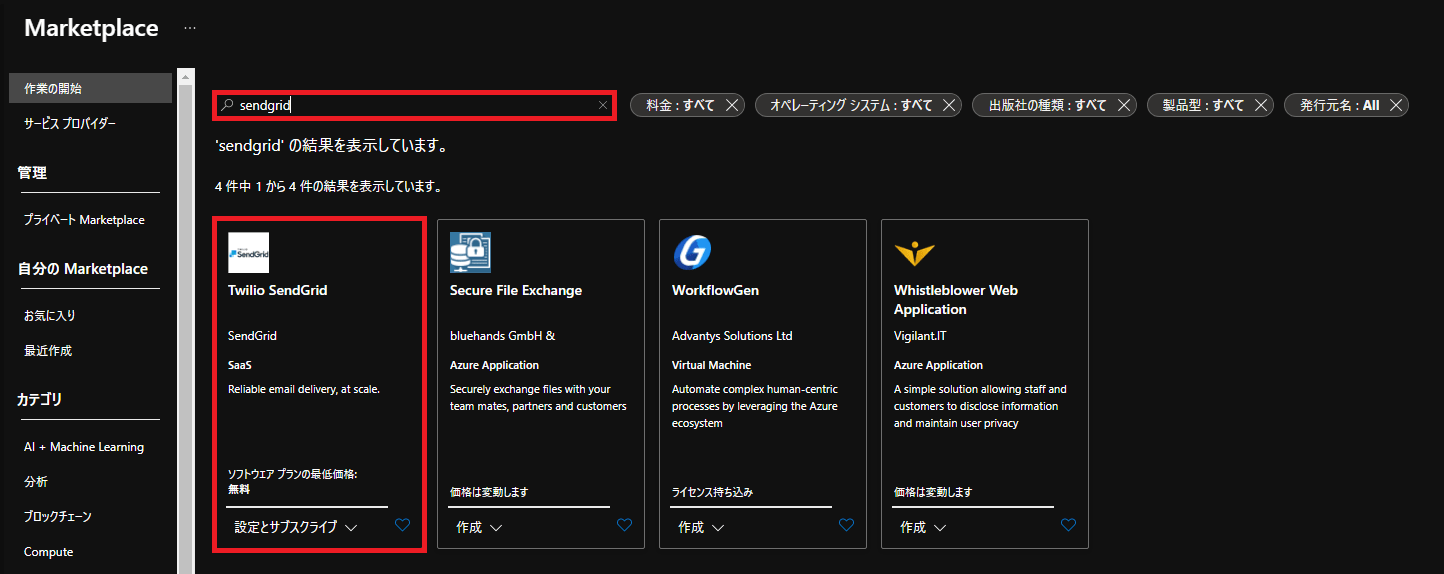Image resolution: width=1444 pixels, height=574 pixels.
Task: Click the Advantys Solutions Ltd publisher name
Action: (x=732, y=336)
